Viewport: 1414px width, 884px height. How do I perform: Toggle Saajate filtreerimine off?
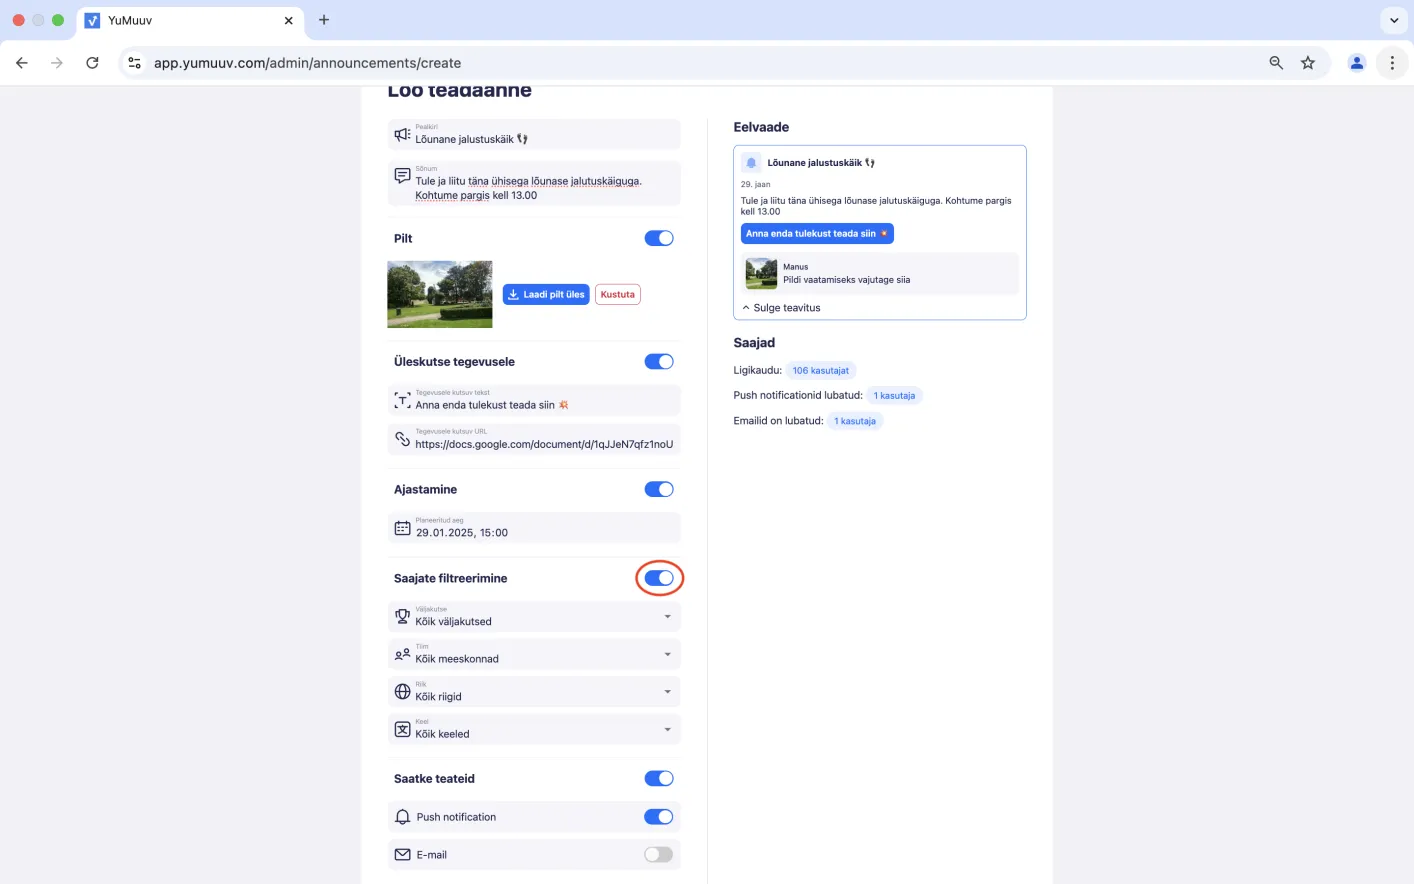[659, 578]
